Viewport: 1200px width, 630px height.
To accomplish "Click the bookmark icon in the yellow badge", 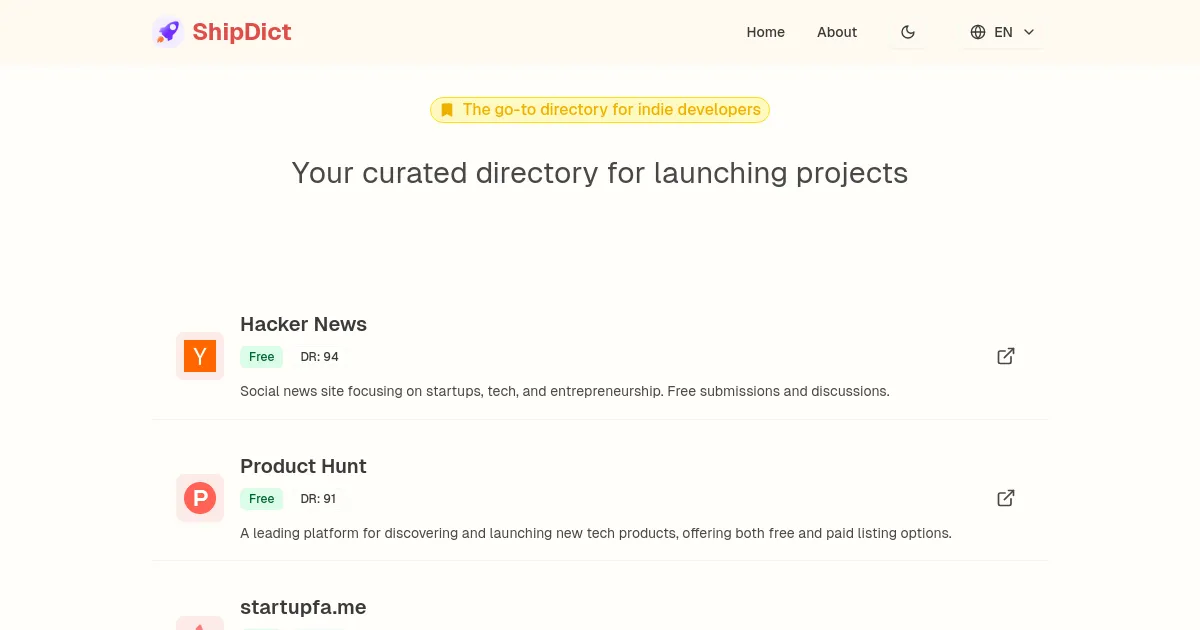I will pyautogui.click(x=447, y=110).
